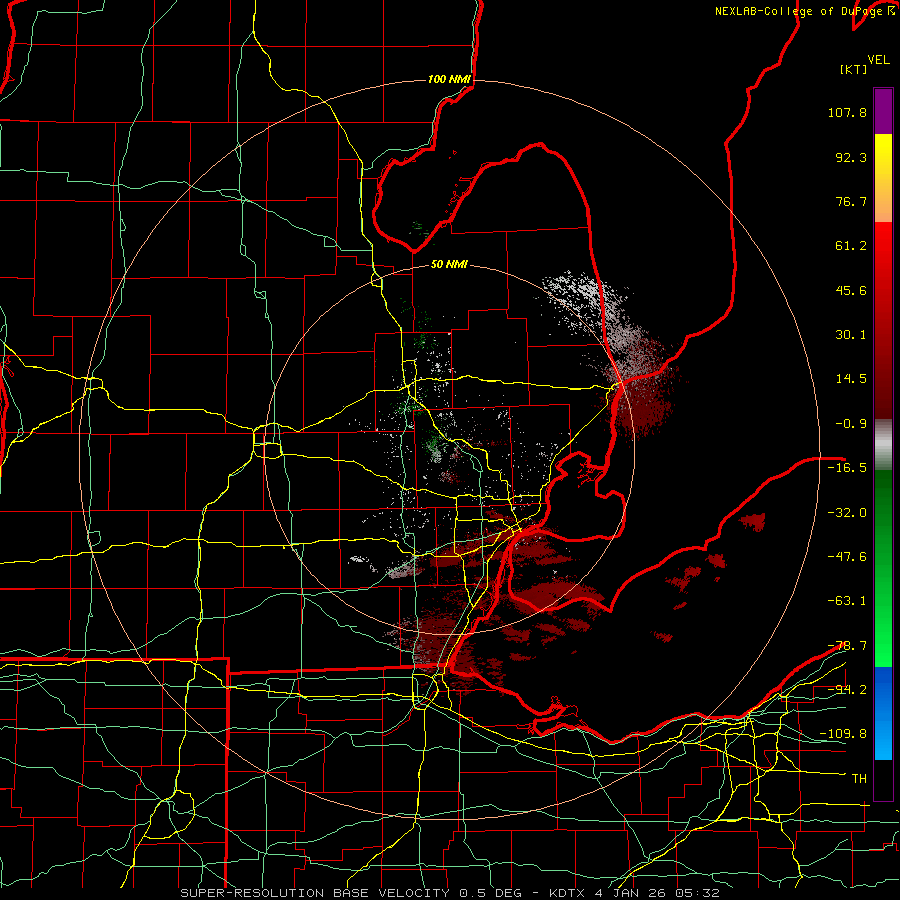This screenshot has height=900, width=900.
Task: Click the VEL legend title
Action: pyautogui.click(x=879, y=60)
